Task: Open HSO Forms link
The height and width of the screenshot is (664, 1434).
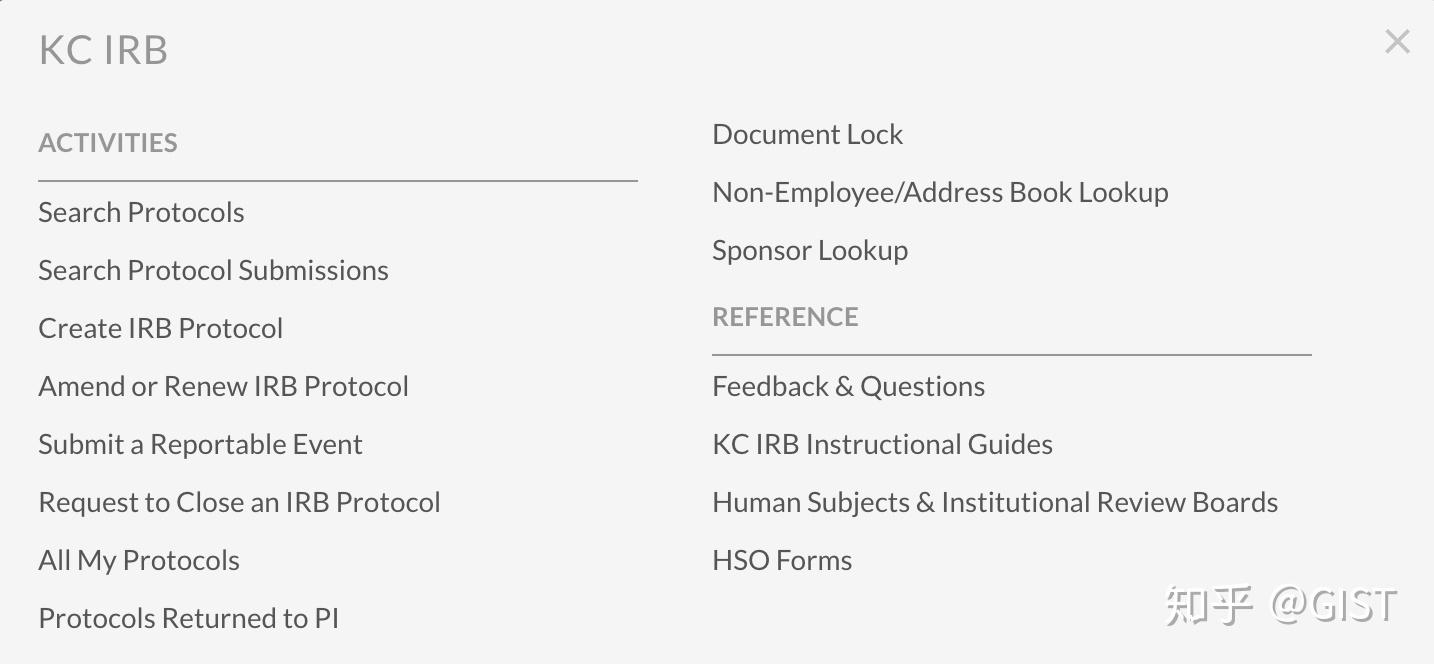Action: click(782, 560)
